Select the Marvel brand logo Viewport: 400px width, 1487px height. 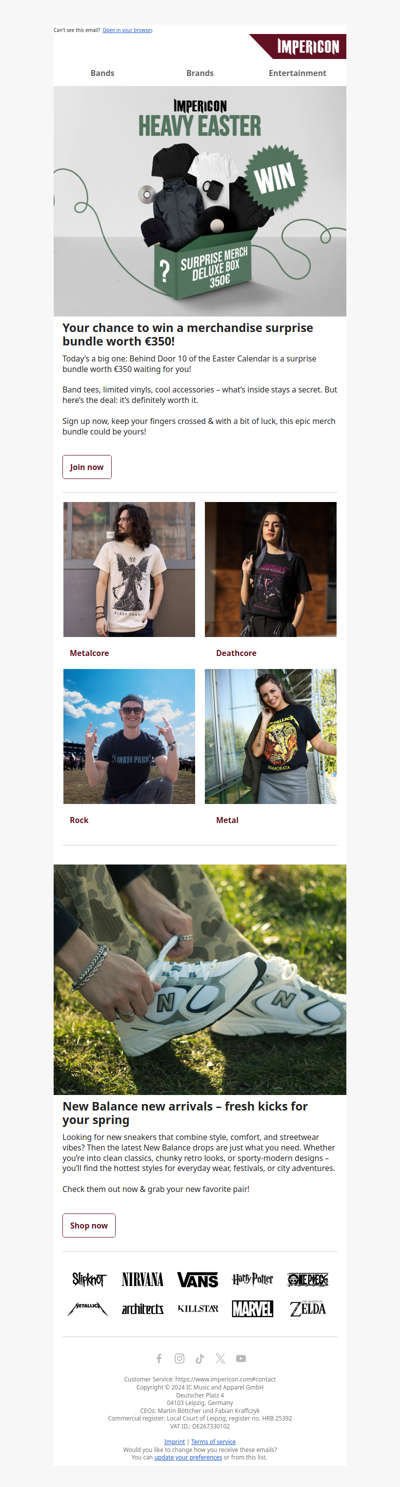[252, 1308]
